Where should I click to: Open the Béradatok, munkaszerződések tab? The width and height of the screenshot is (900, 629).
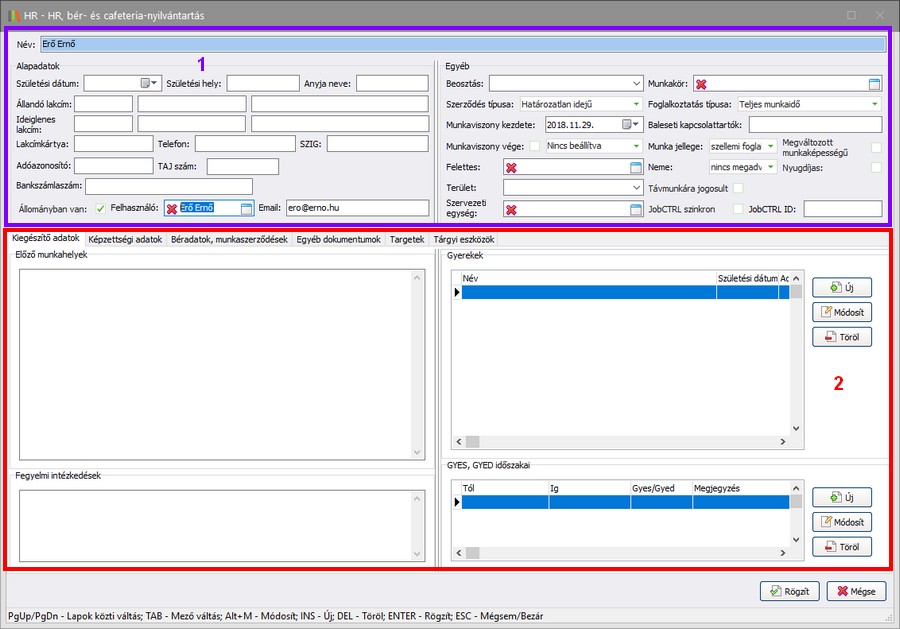[229, 240]
